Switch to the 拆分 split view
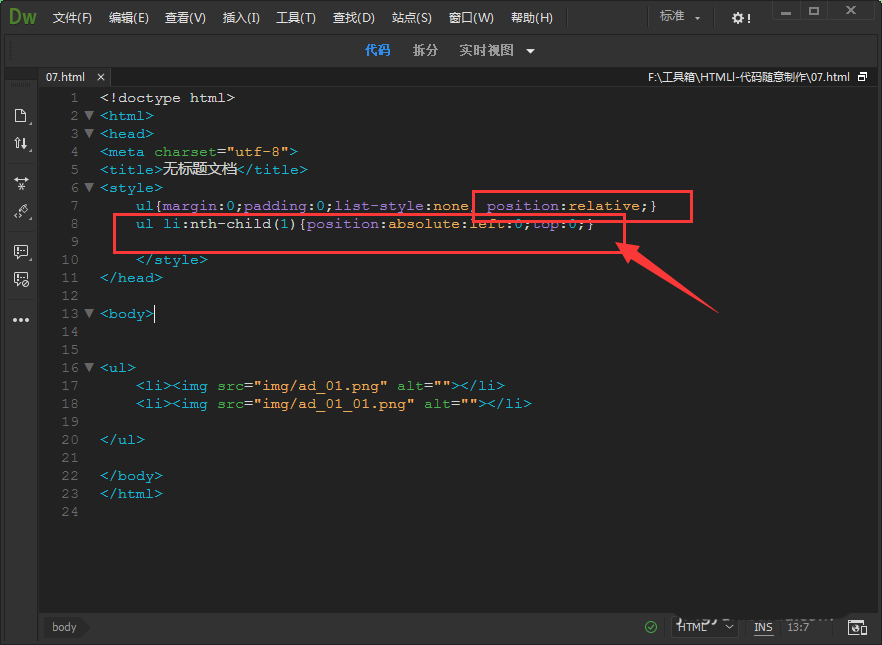This screenshot has height=645, width=882. click(425, 50)
